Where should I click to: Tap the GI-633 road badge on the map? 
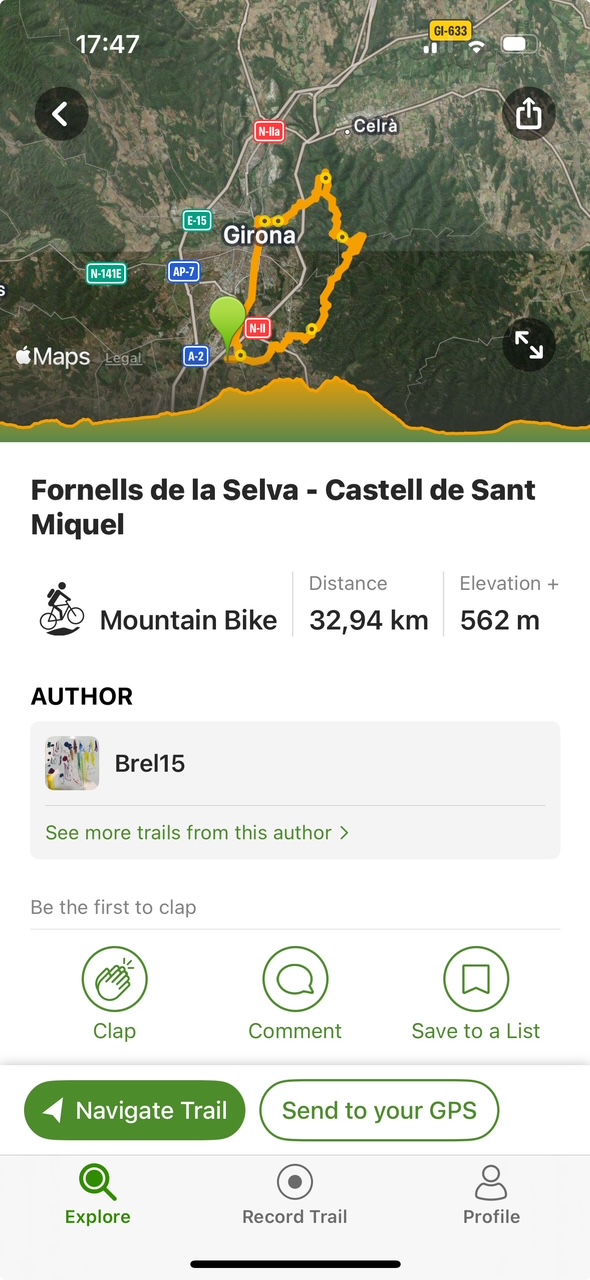click(450, 31)
